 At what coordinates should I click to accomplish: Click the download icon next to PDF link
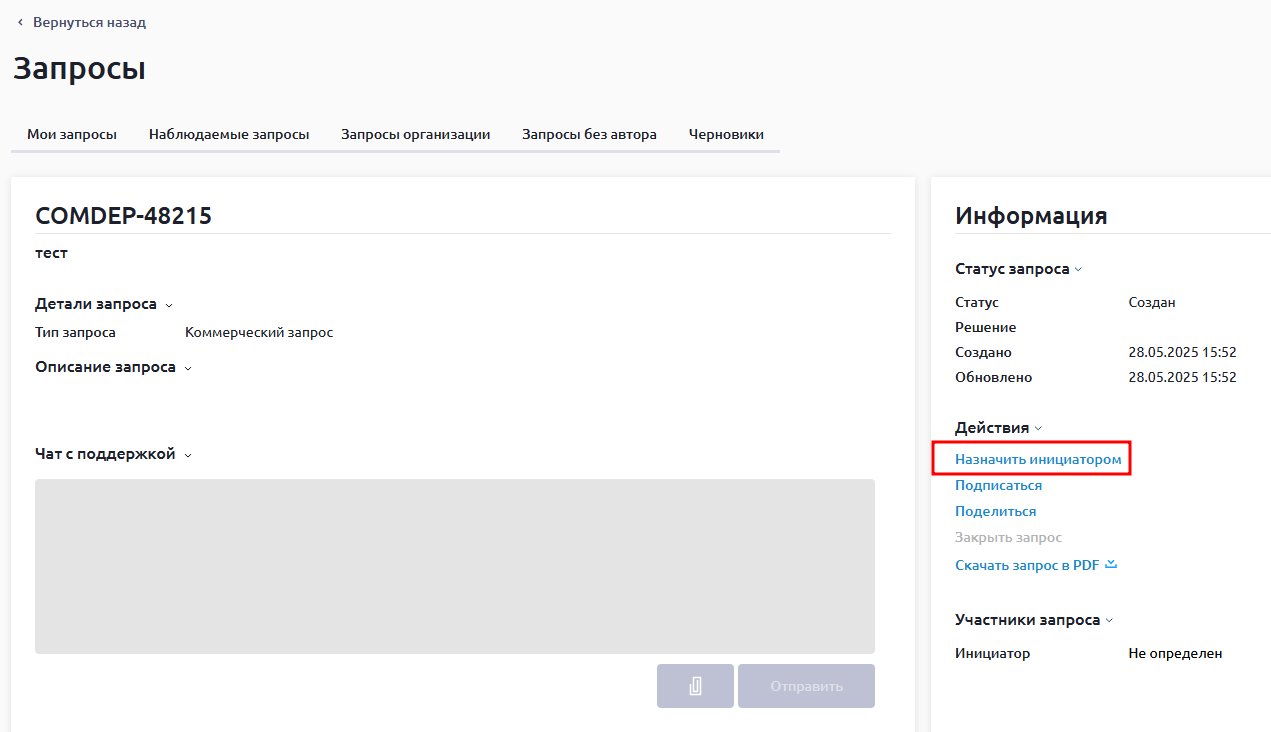(1111, 565)
